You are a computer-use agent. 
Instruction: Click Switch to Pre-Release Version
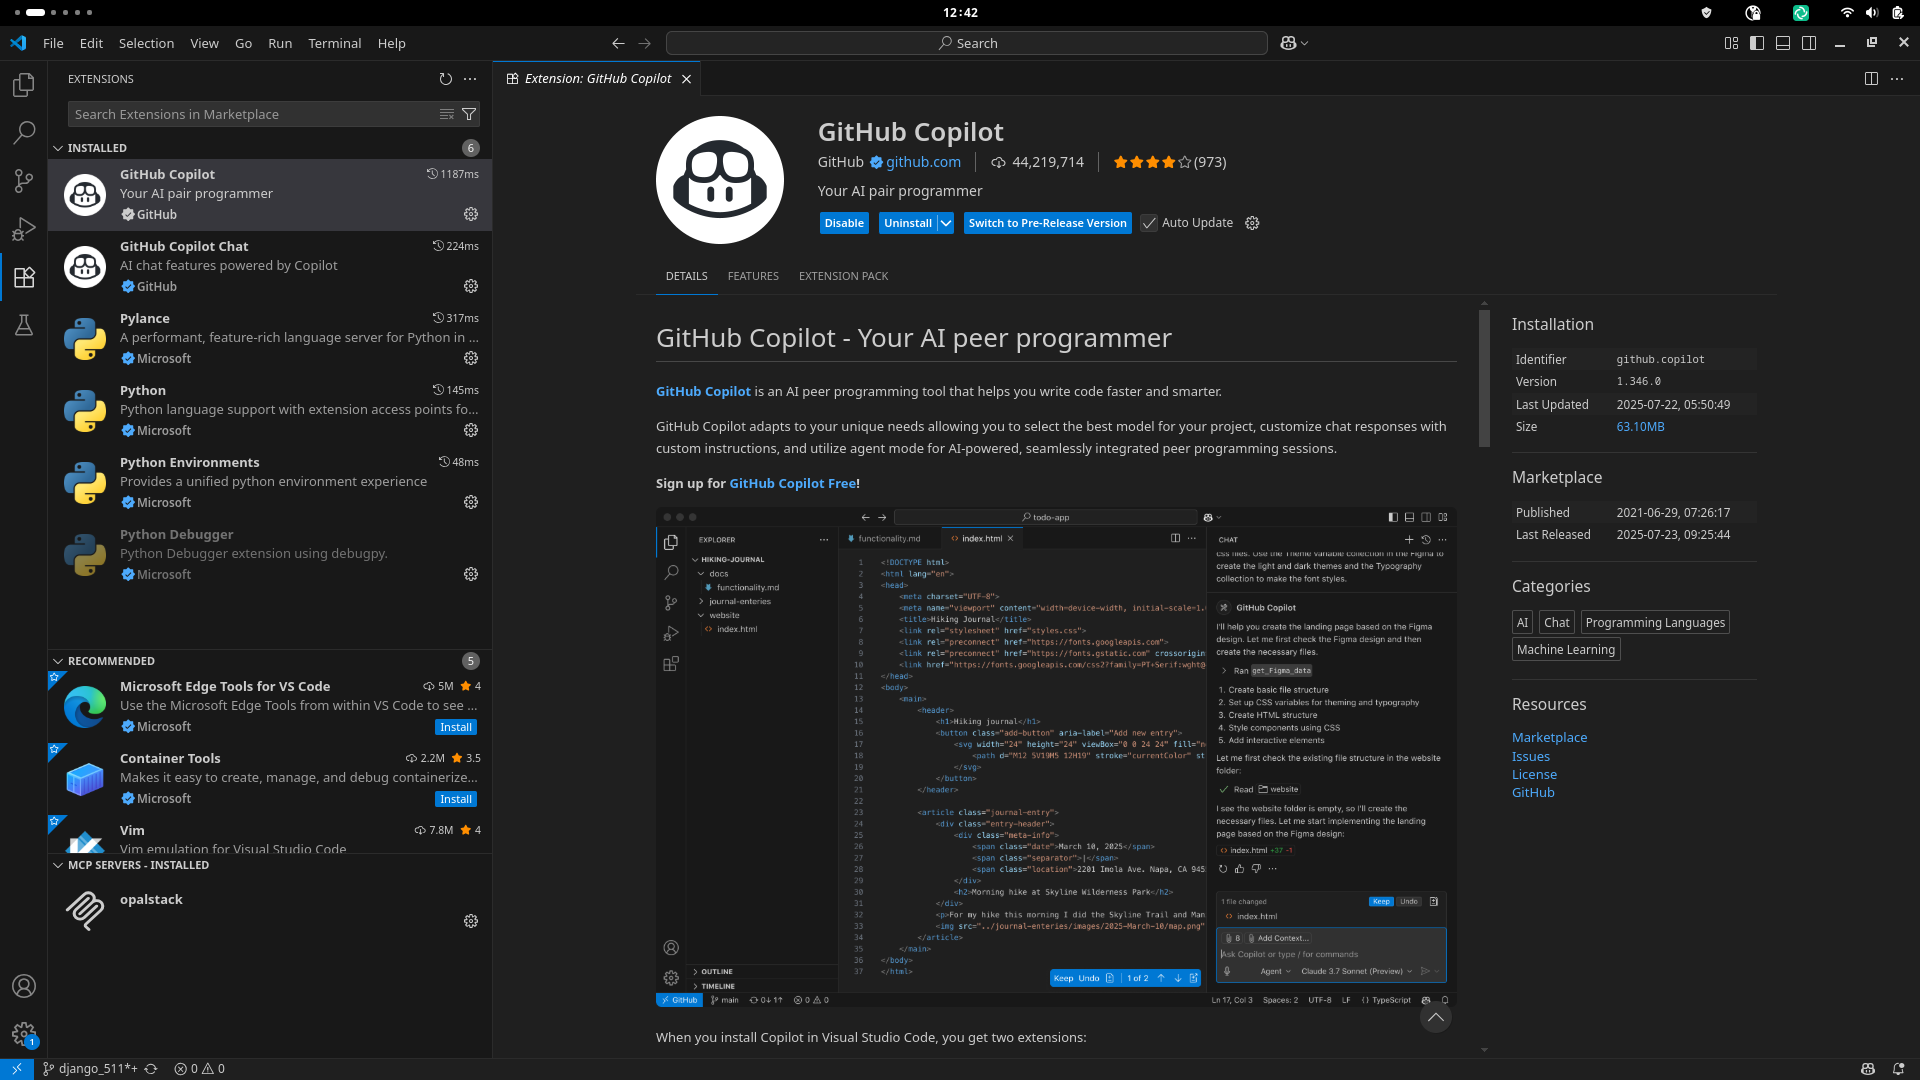pyautogui.click(x=1047, y=223)
